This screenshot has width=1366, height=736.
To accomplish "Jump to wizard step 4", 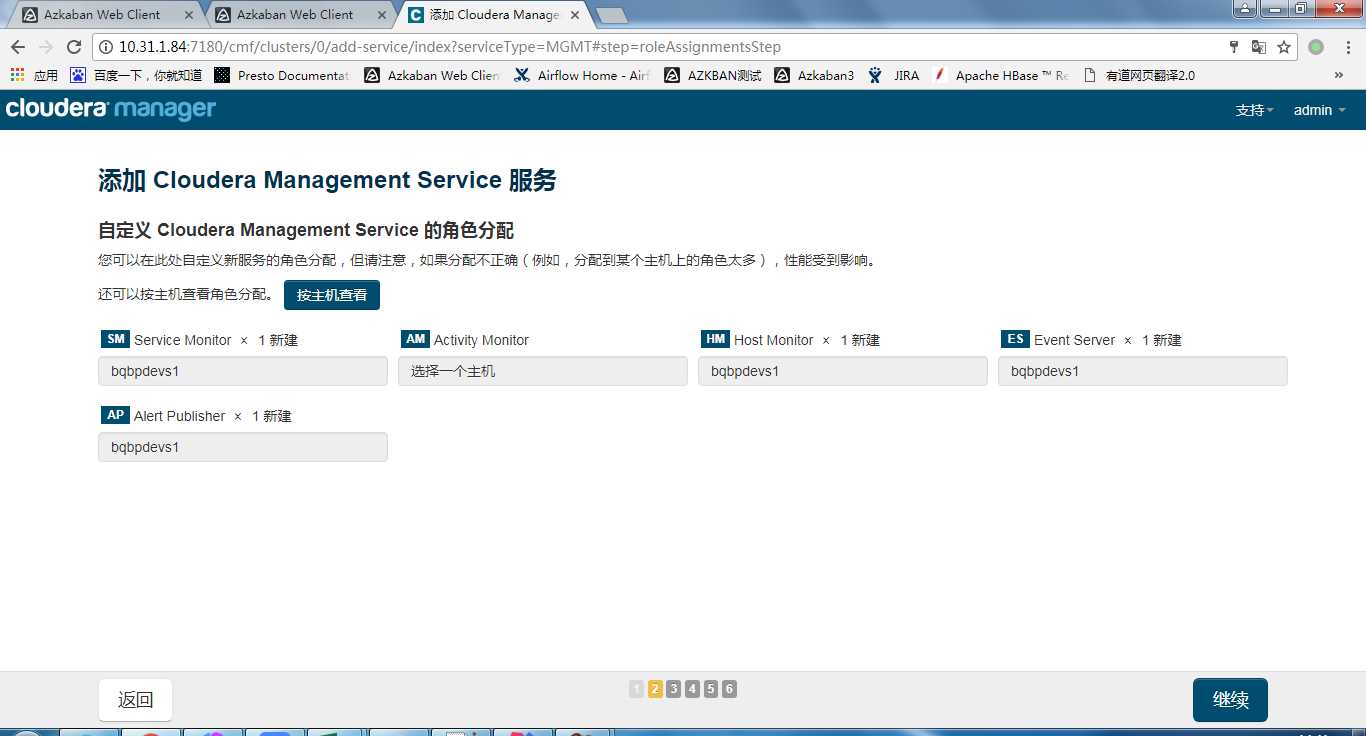I will (x=692, y=689).
